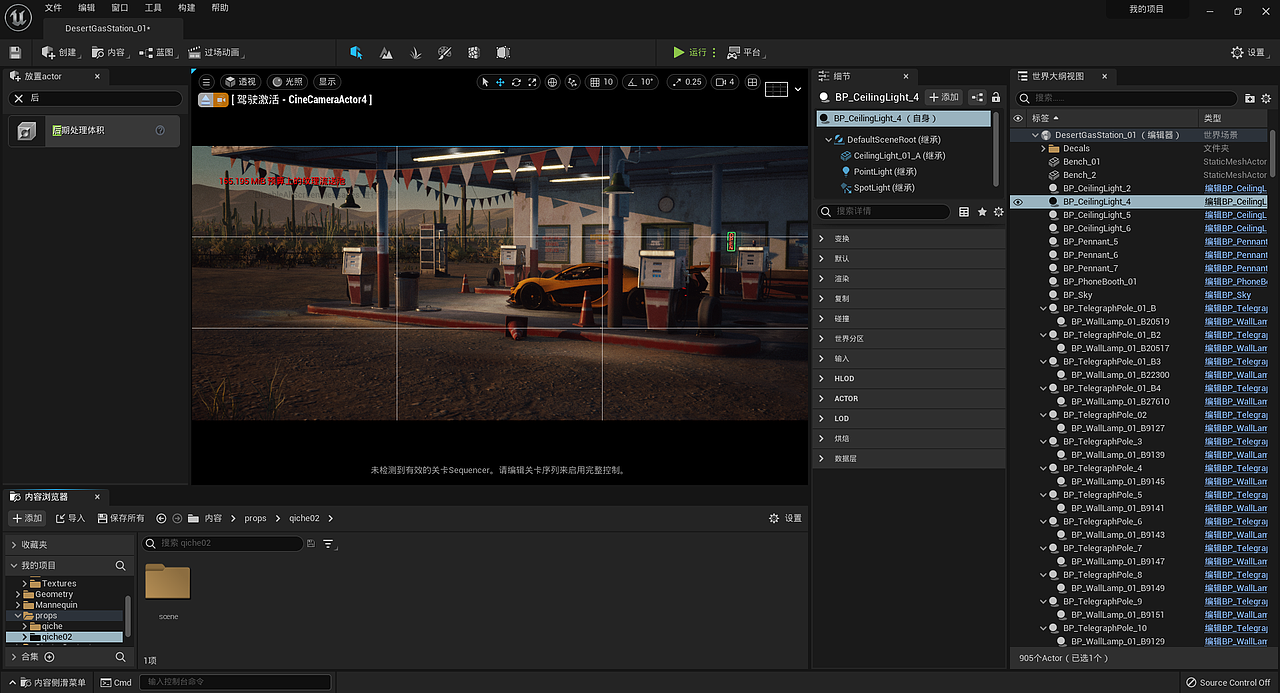Toggle camera view icon next to eject
The width and height of the screenshot is (1280, 693).
(221, 99)
